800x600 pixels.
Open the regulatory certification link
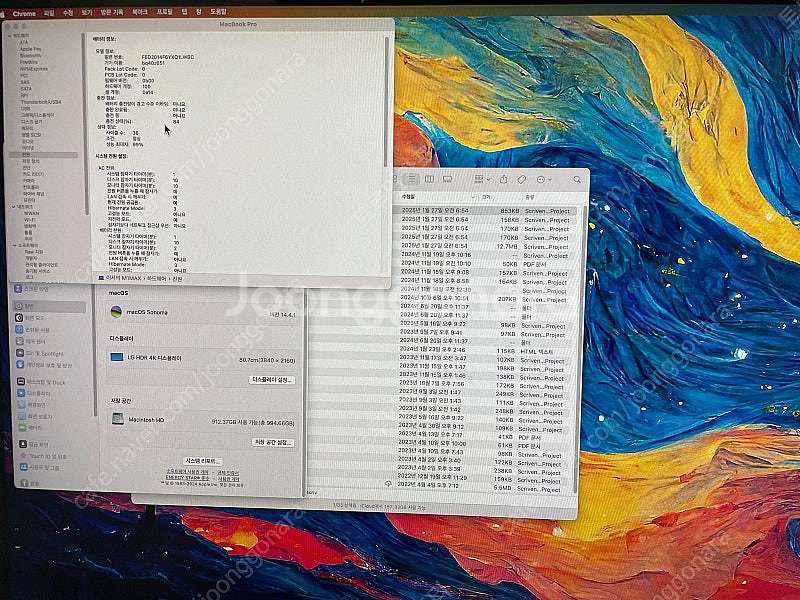(229, 472)
